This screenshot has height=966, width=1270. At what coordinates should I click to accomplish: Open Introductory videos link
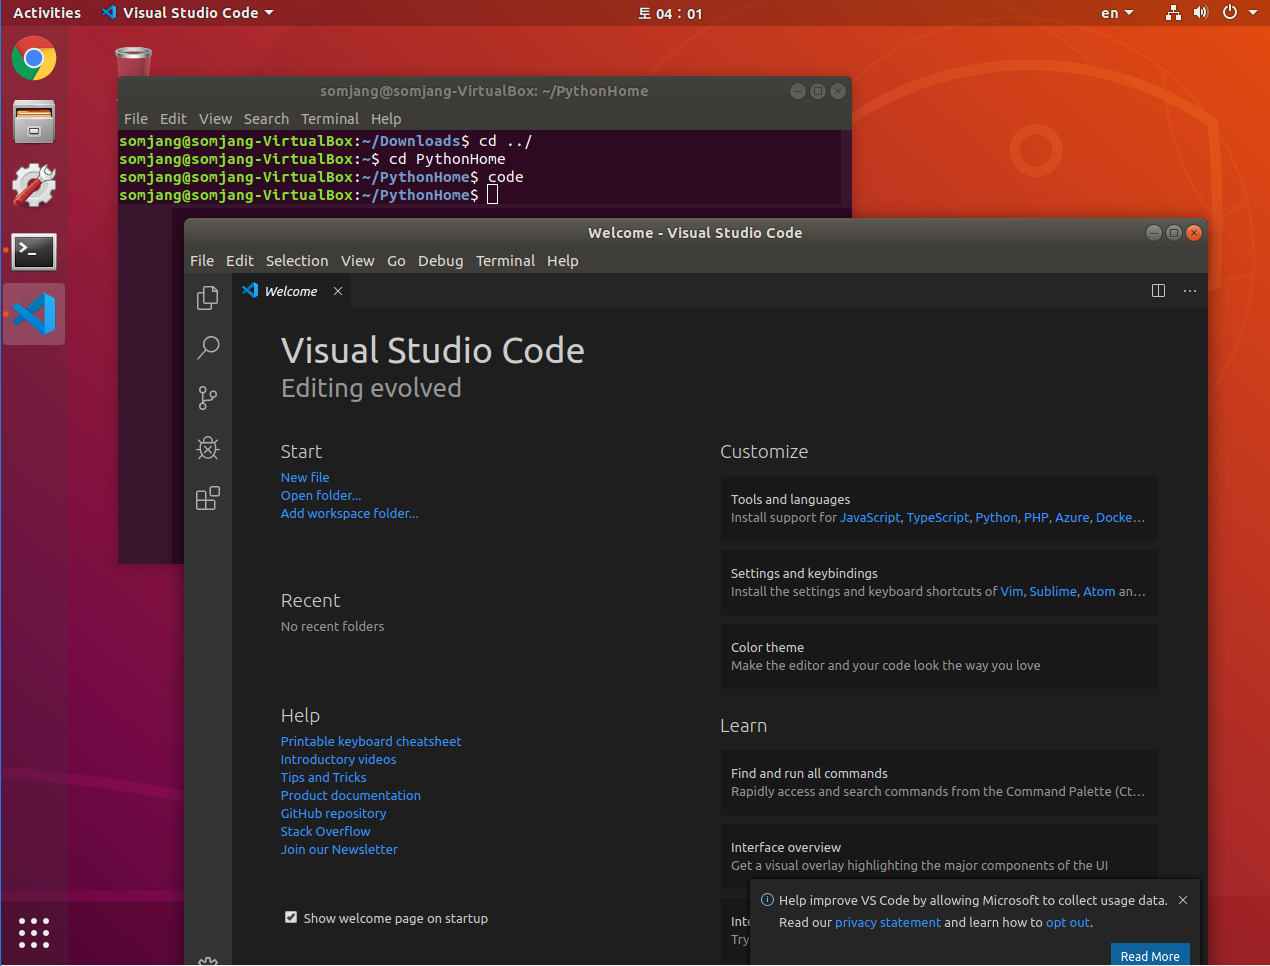(339, 760)
